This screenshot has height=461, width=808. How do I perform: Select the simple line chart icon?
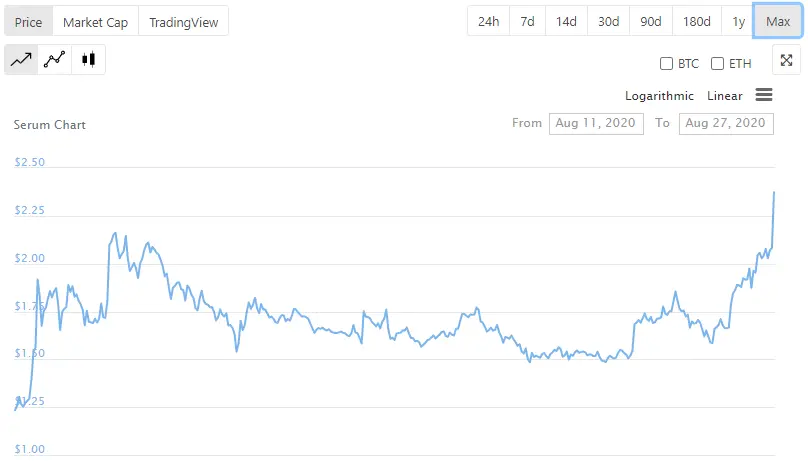[x=21, y=60]
